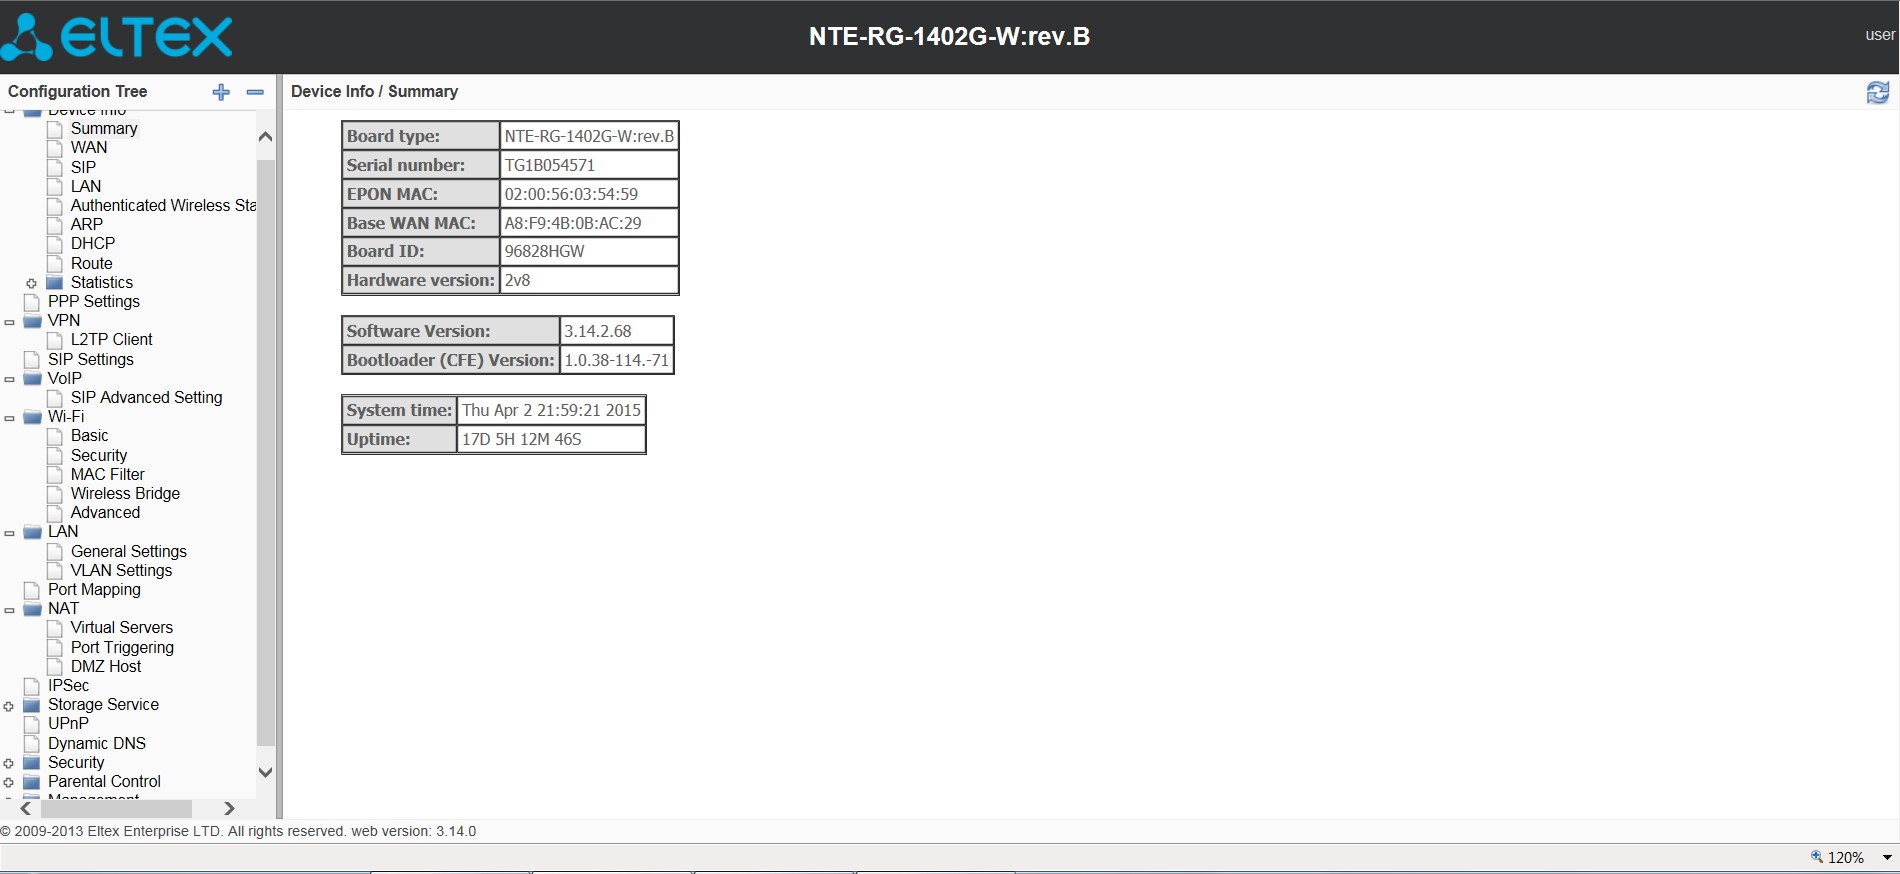The height and width of the screenshot is (874, 1900).
Task: Click the tree scrollbar down arrow
Action: tap(265, 772)
